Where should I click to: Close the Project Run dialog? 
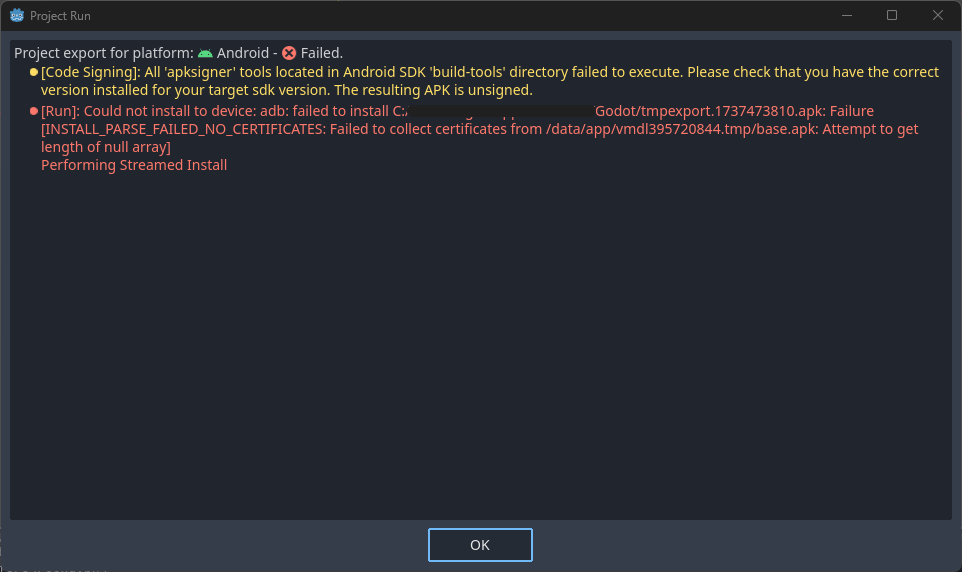937,15
